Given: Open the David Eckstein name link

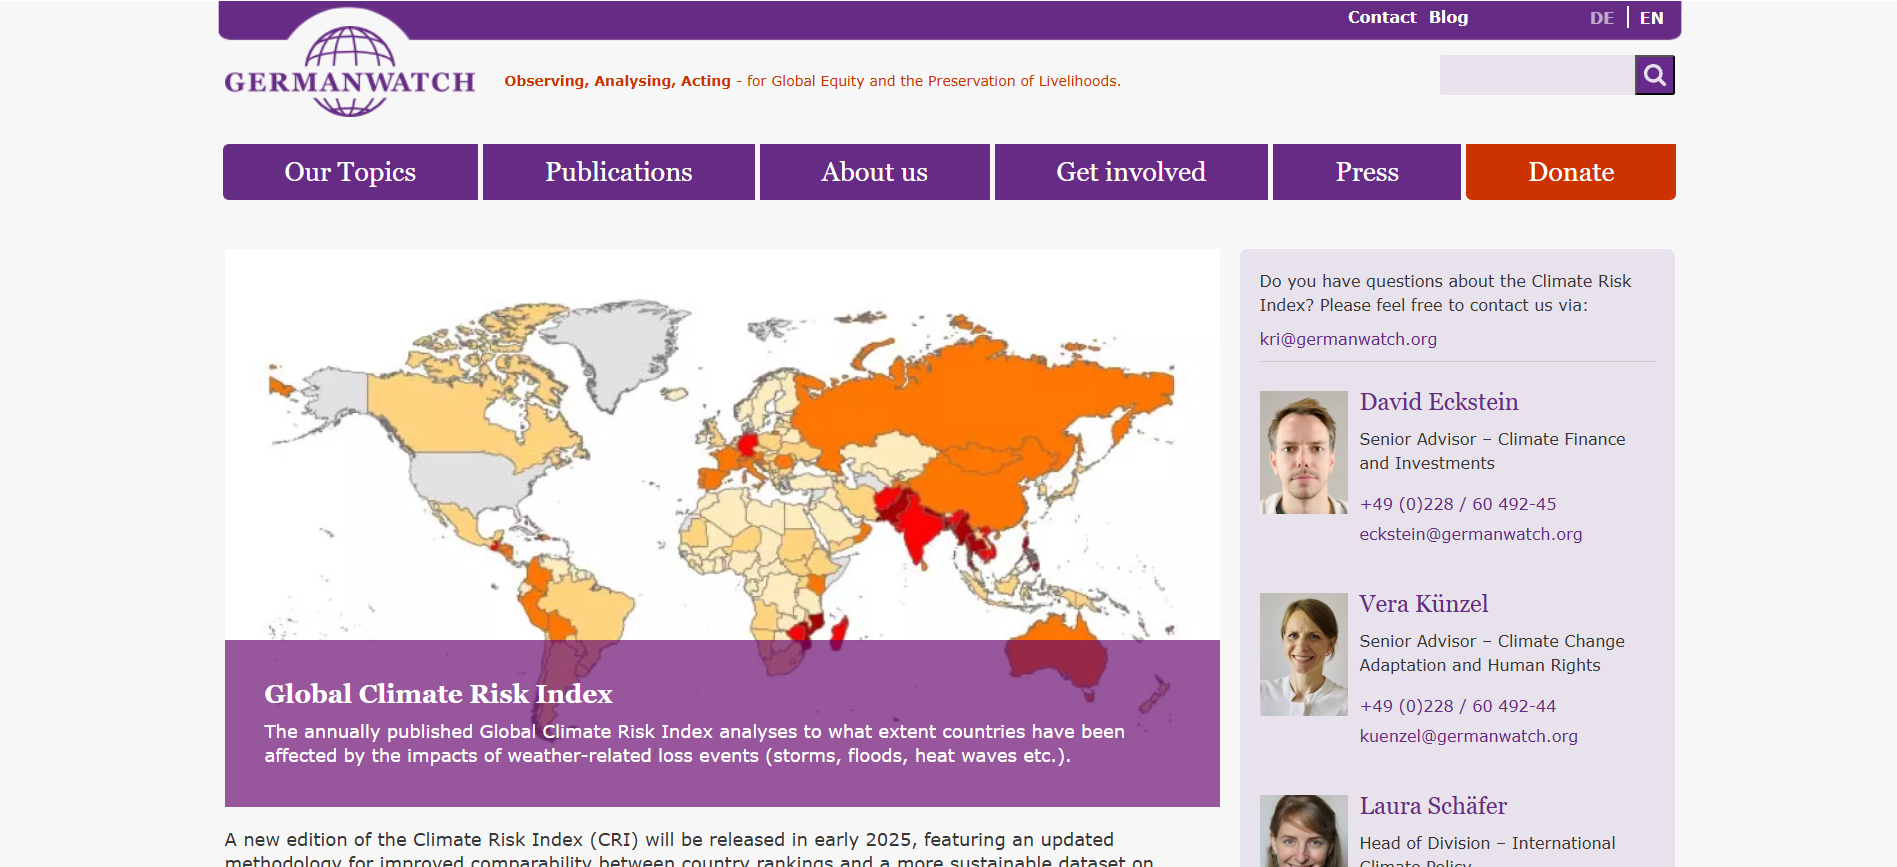Looking at the screenshot, I should [x=1438, y=402].
